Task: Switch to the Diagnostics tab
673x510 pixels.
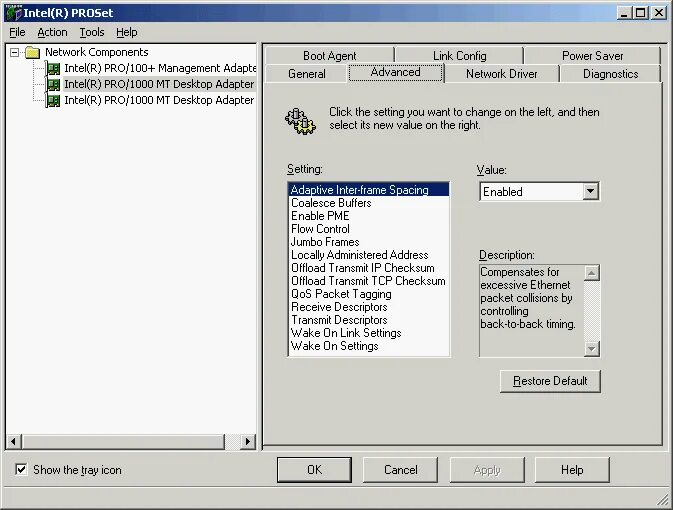Action: [x=610, y=74]
